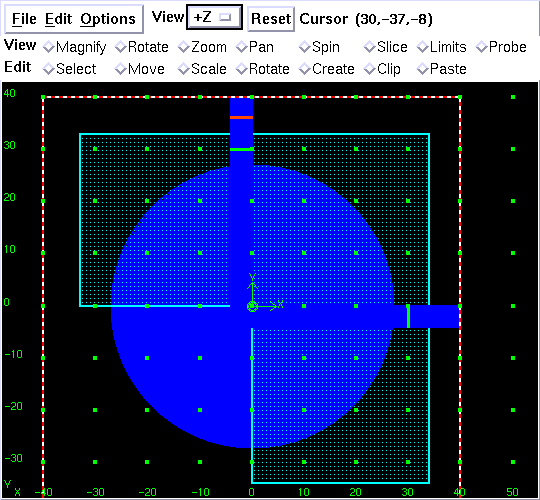Turn on Limits view mode

[x=442, y=47]
